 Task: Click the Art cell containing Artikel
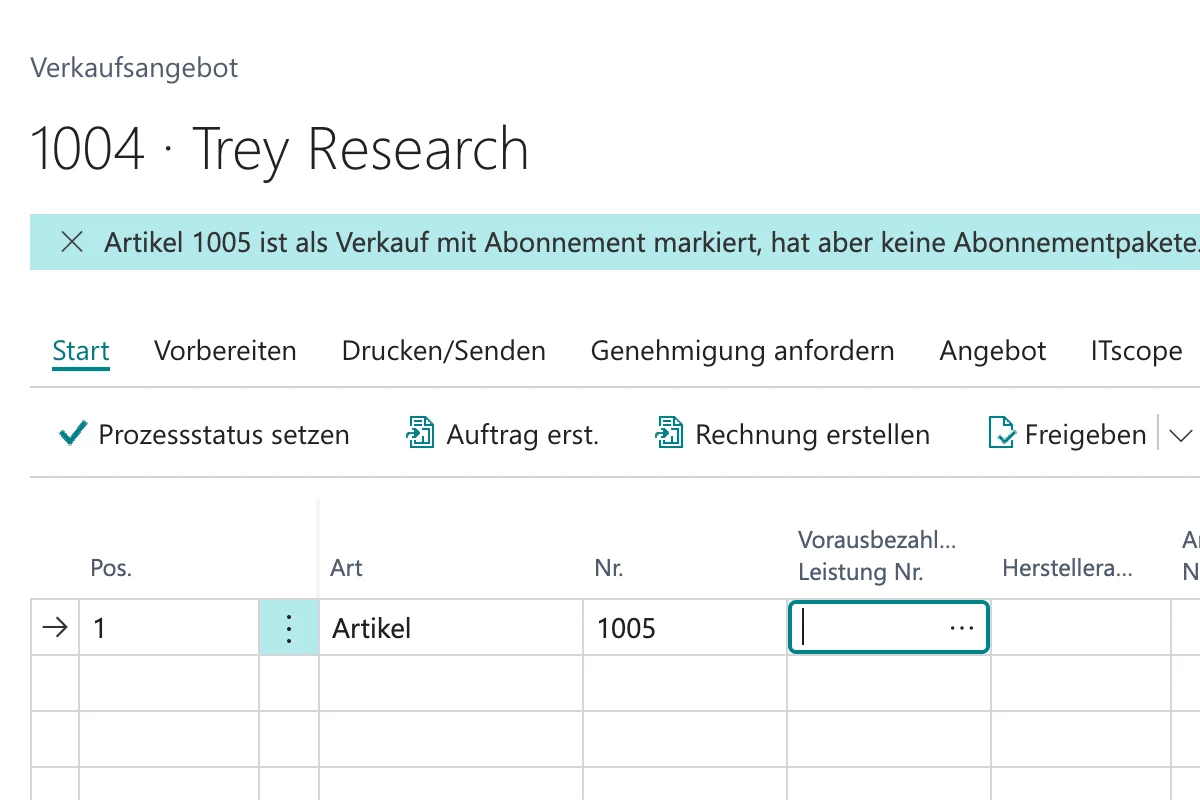coord(451,628)
